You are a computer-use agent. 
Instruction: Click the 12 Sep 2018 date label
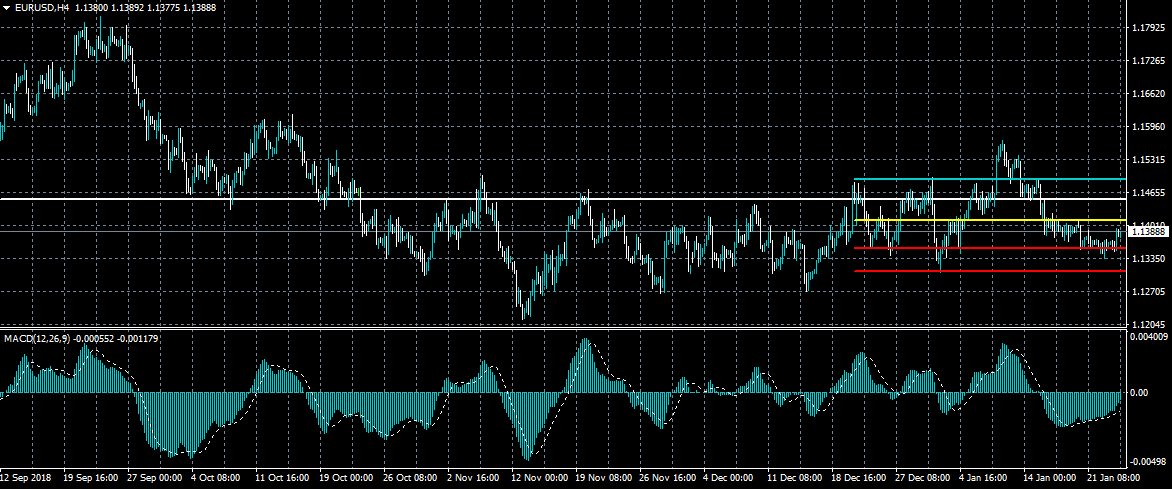click(x=28, y=478)
